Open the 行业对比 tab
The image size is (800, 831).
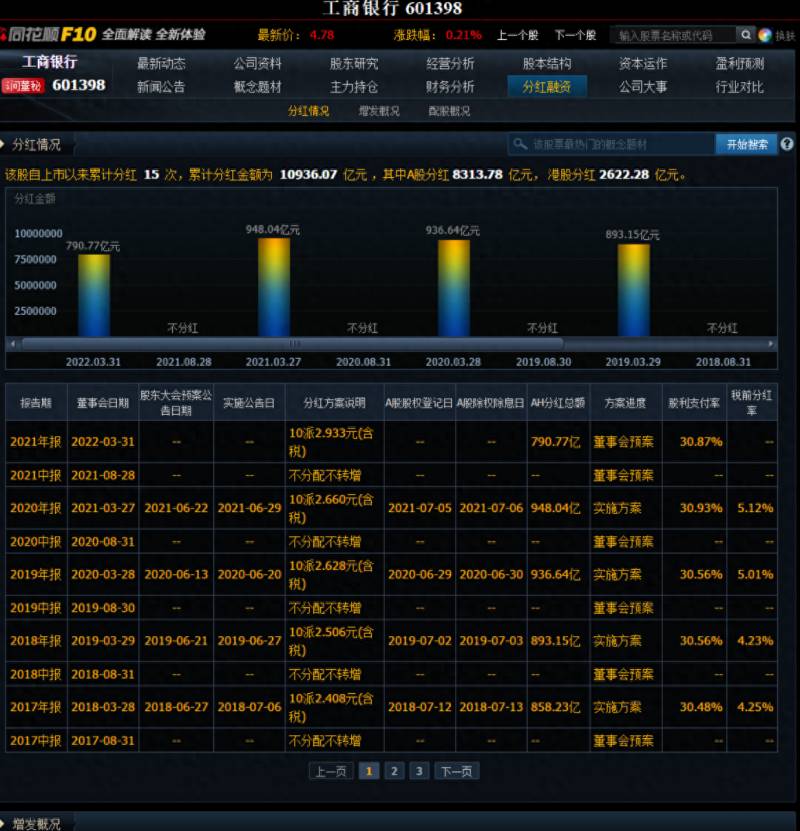(x=740, y=87)
